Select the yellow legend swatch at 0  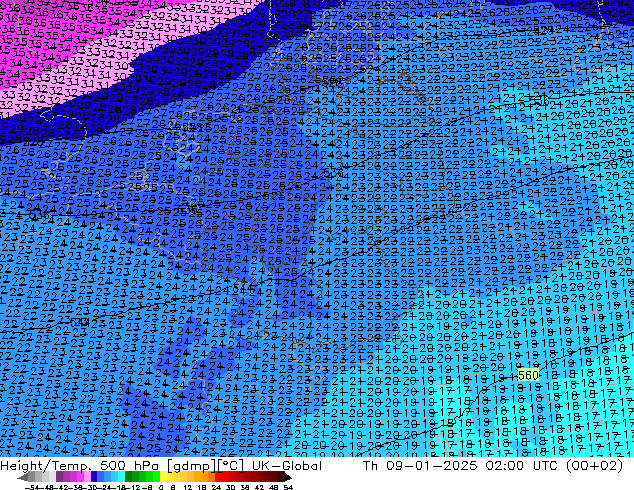point(163,477)
